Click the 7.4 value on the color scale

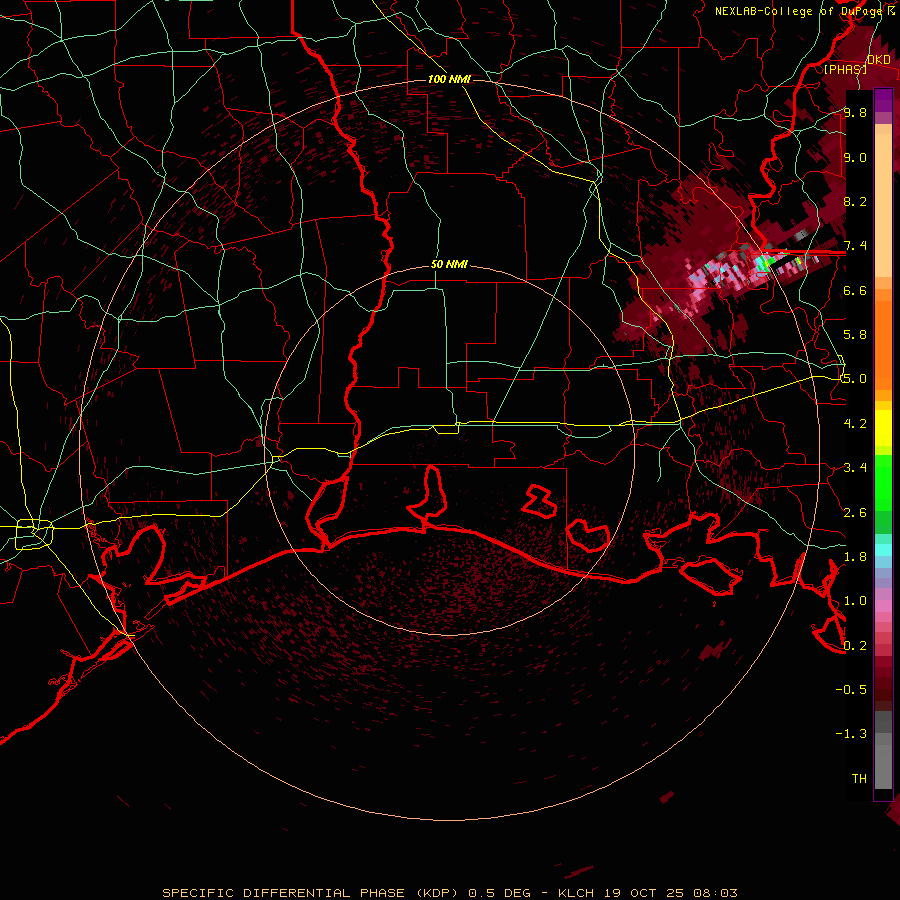pyautogui.click(x=855, y=246)
